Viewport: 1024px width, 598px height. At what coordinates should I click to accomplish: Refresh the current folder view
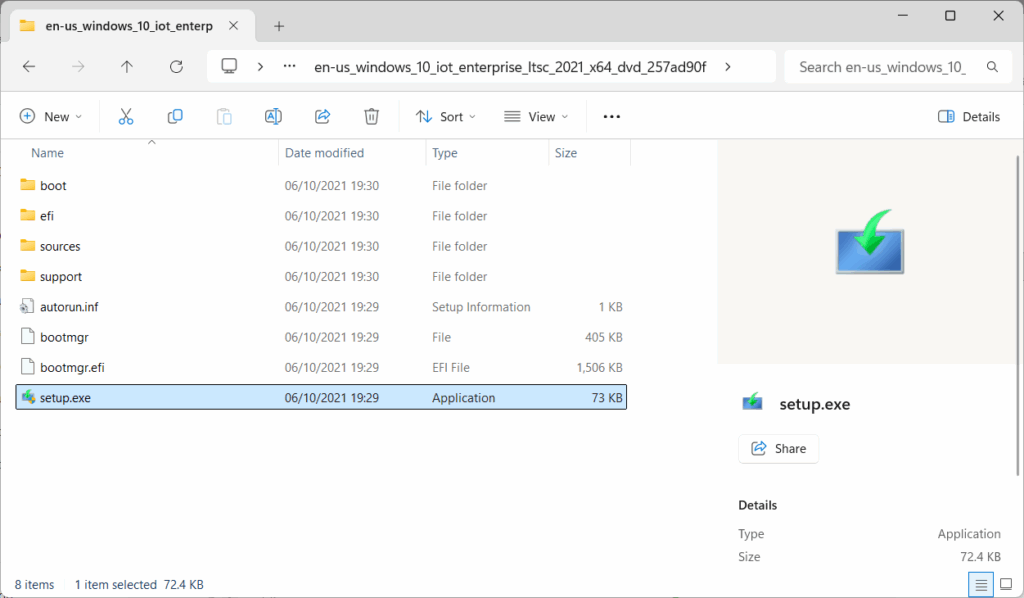[x=176, y=67]
